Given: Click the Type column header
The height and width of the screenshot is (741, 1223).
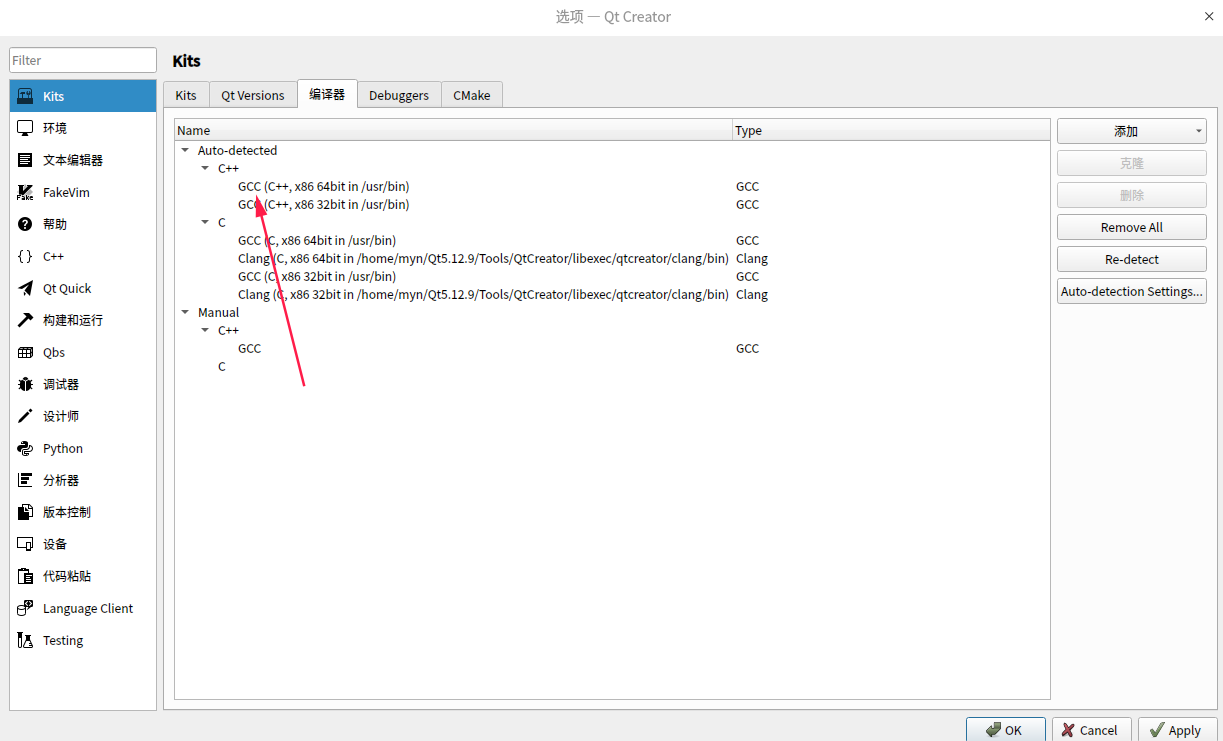Looking at the screenshot, I should point(891,130).
